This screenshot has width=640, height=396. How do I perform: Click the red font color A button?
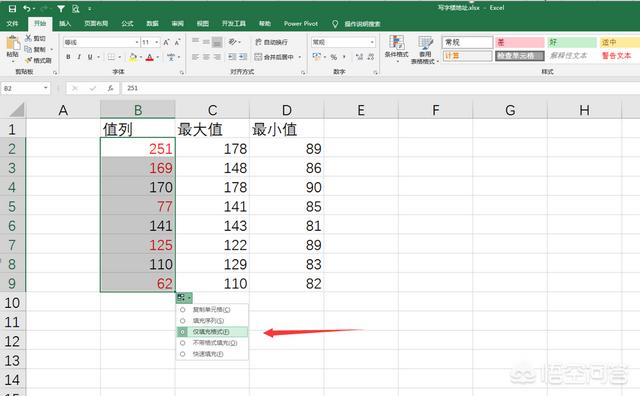pos(149,57)
